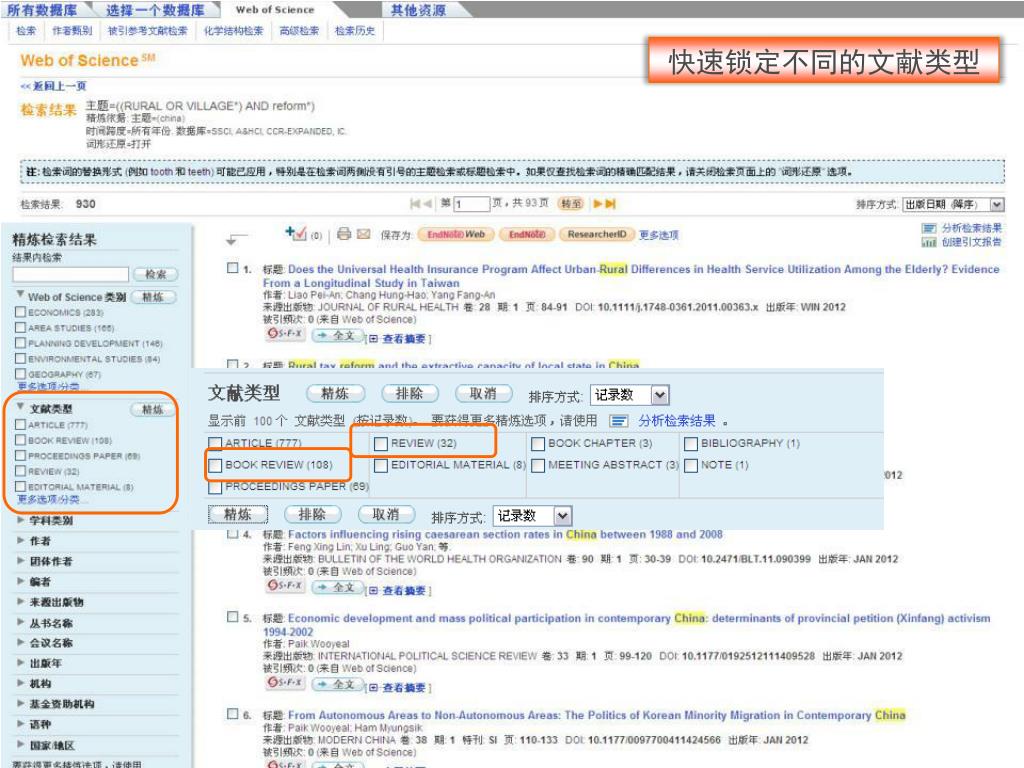Click 更多选项 link after save buttons

[x=658, y=235]
